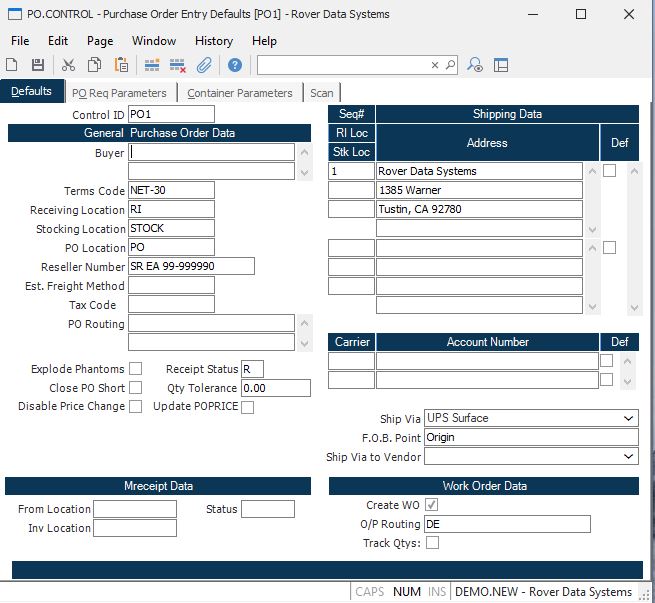Click the Cut scissors icon
The image size is (655, 603).
point(68,65)
